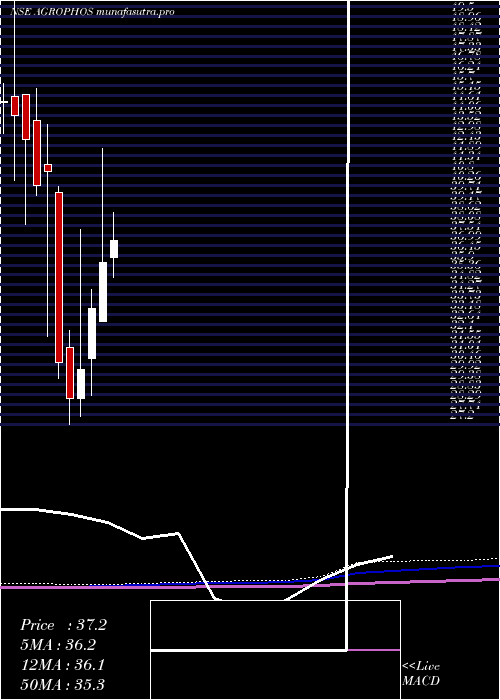Click the <<Live MACD label
500x700 pixels.
421,673
